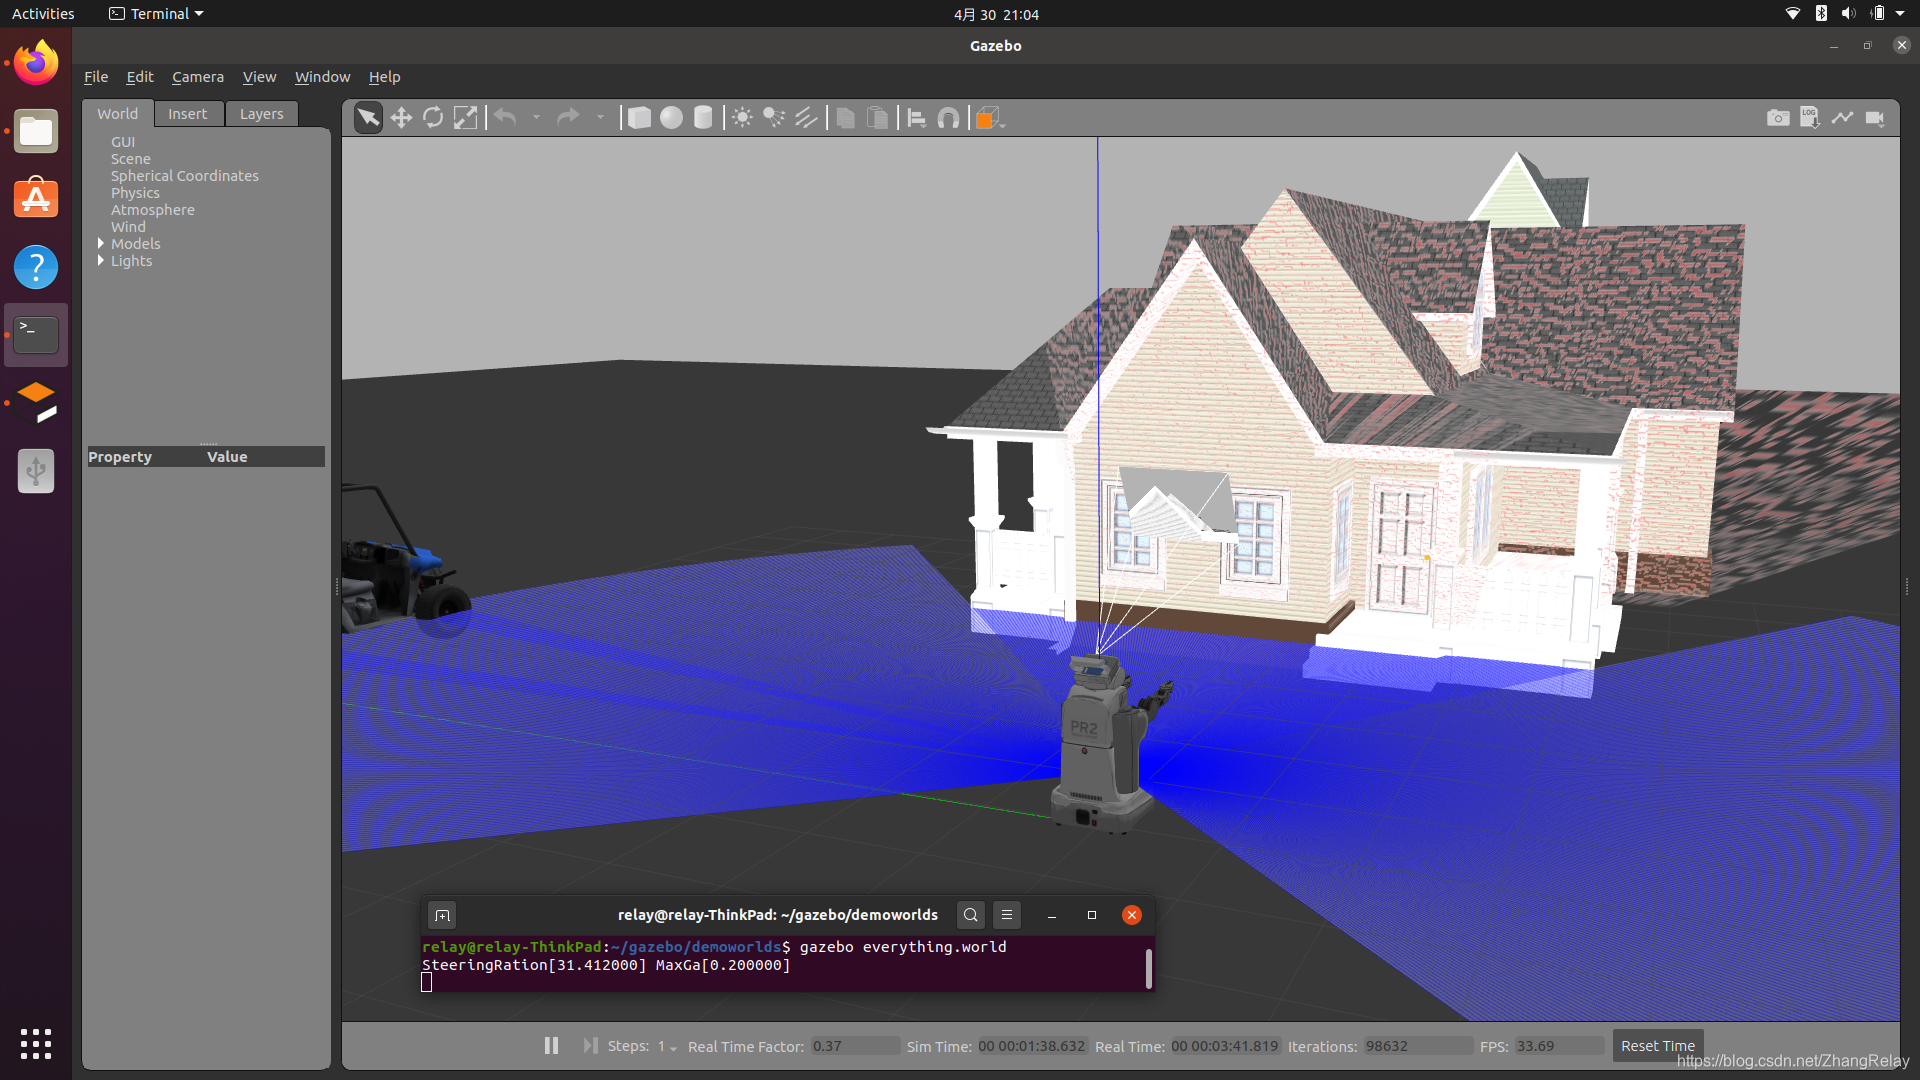Screen dimensions: 1920x1080
Task: Step the simulation forward once
Action: (x=590, y=1045)
